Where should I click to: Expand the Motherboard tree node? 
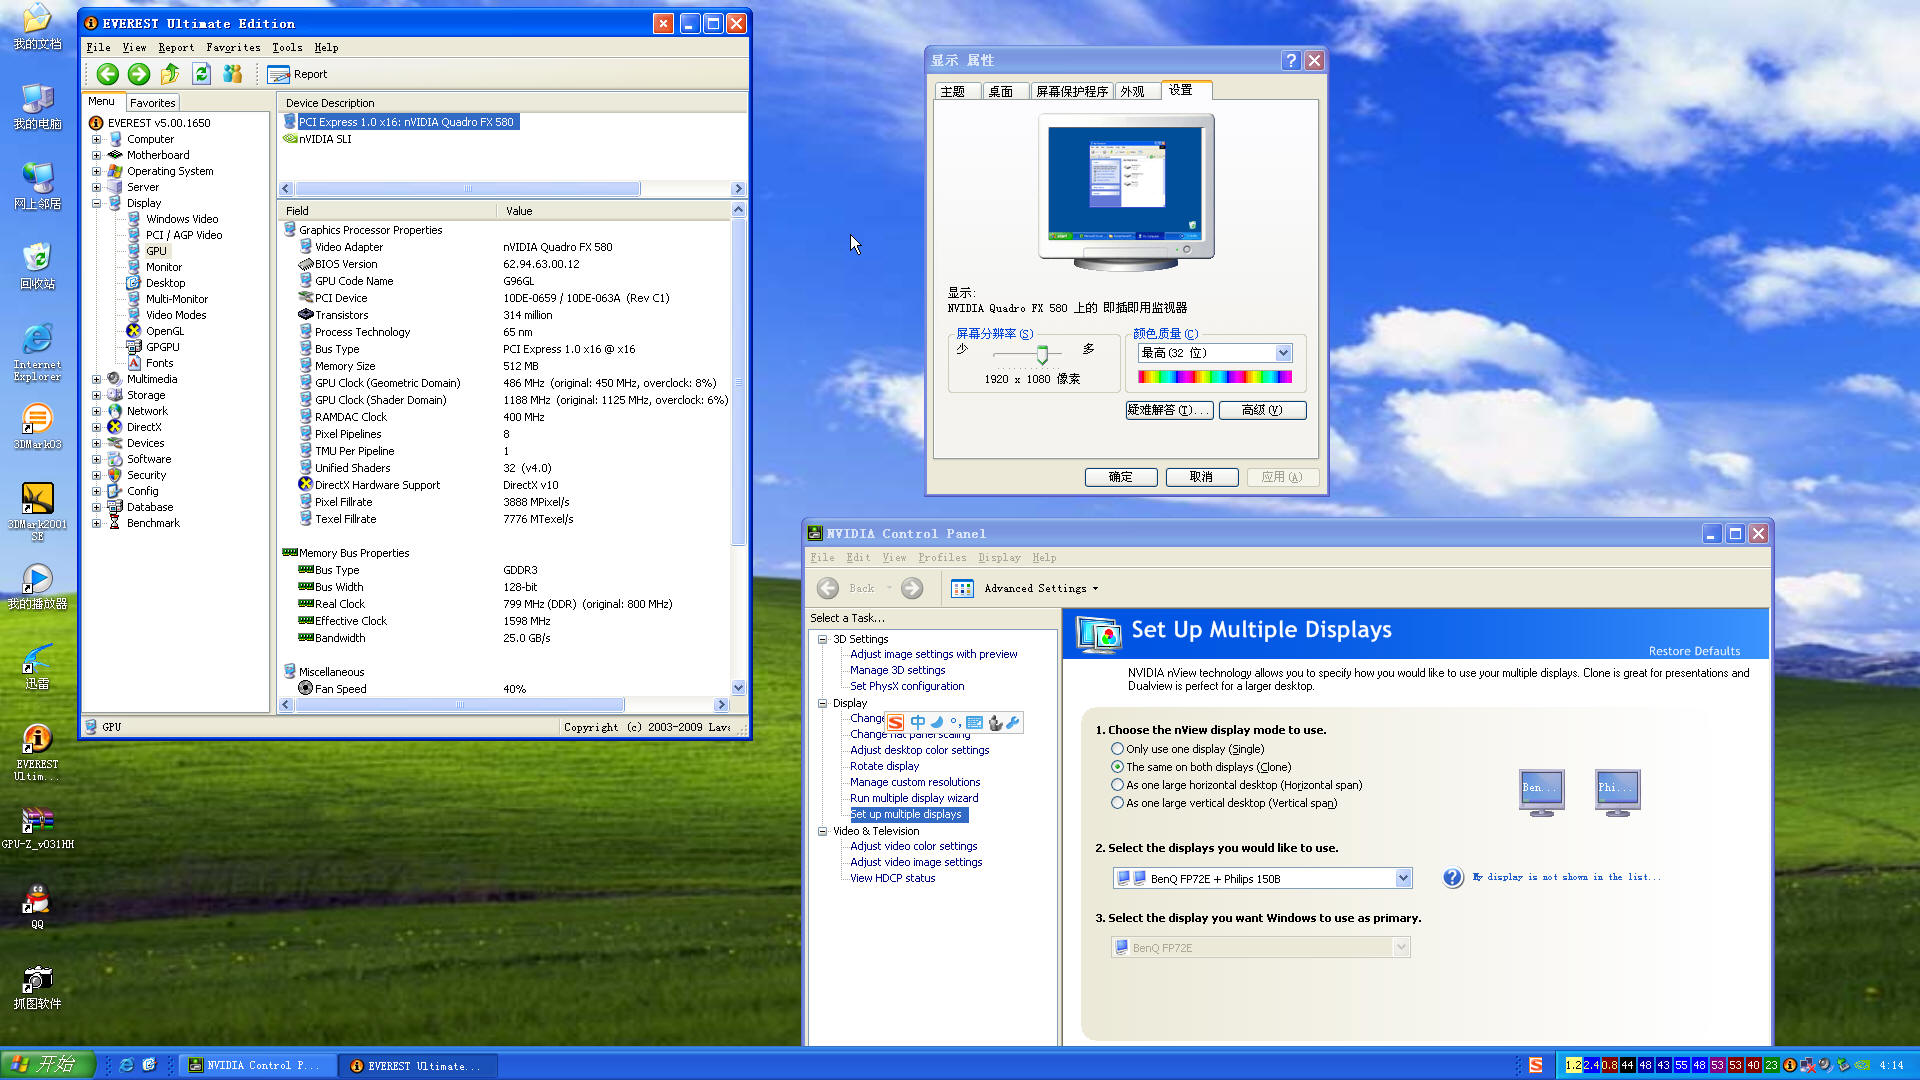(96, 156)
